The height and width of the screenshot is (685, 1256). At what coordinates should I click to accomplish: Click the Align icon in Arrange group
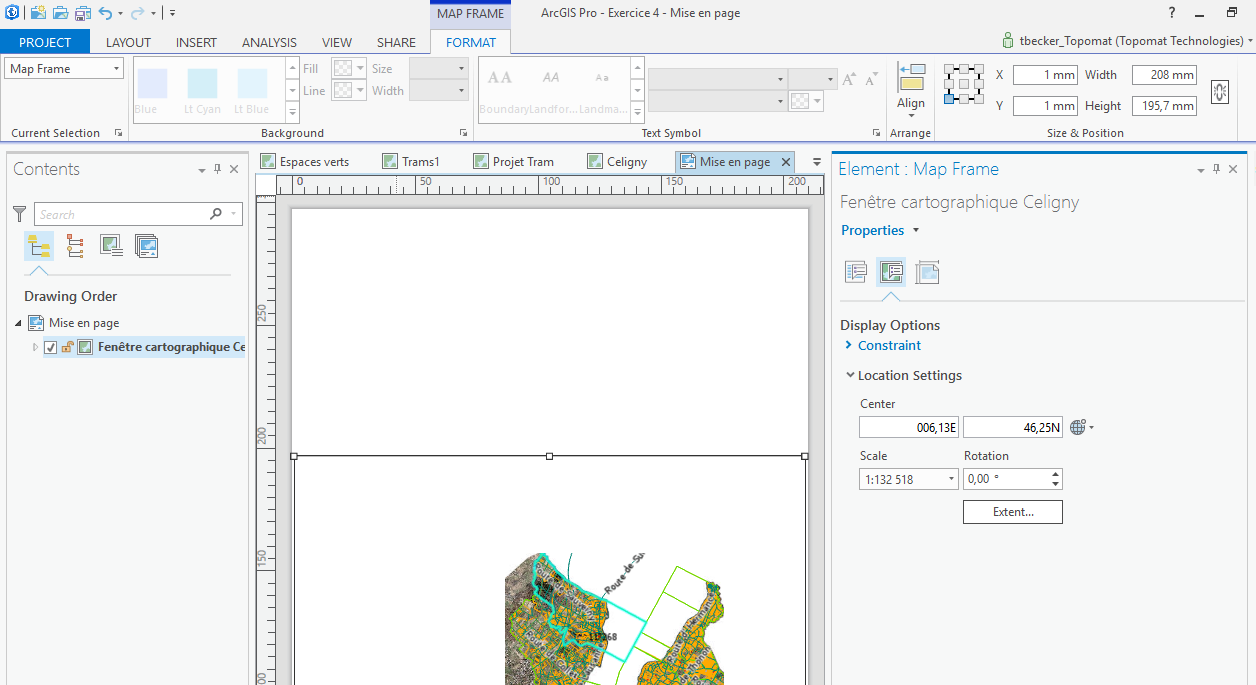coord(911,89)
